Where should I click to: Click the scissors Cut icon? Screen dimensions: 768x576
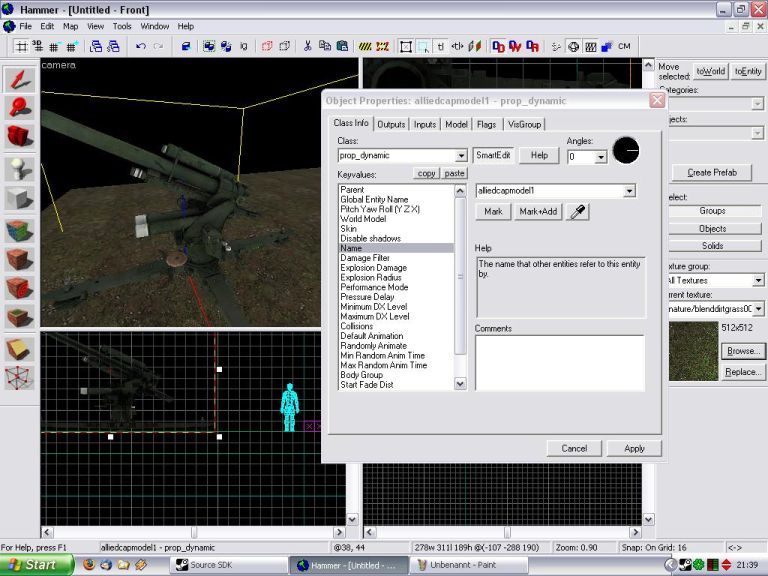click(x=308, y=47)
